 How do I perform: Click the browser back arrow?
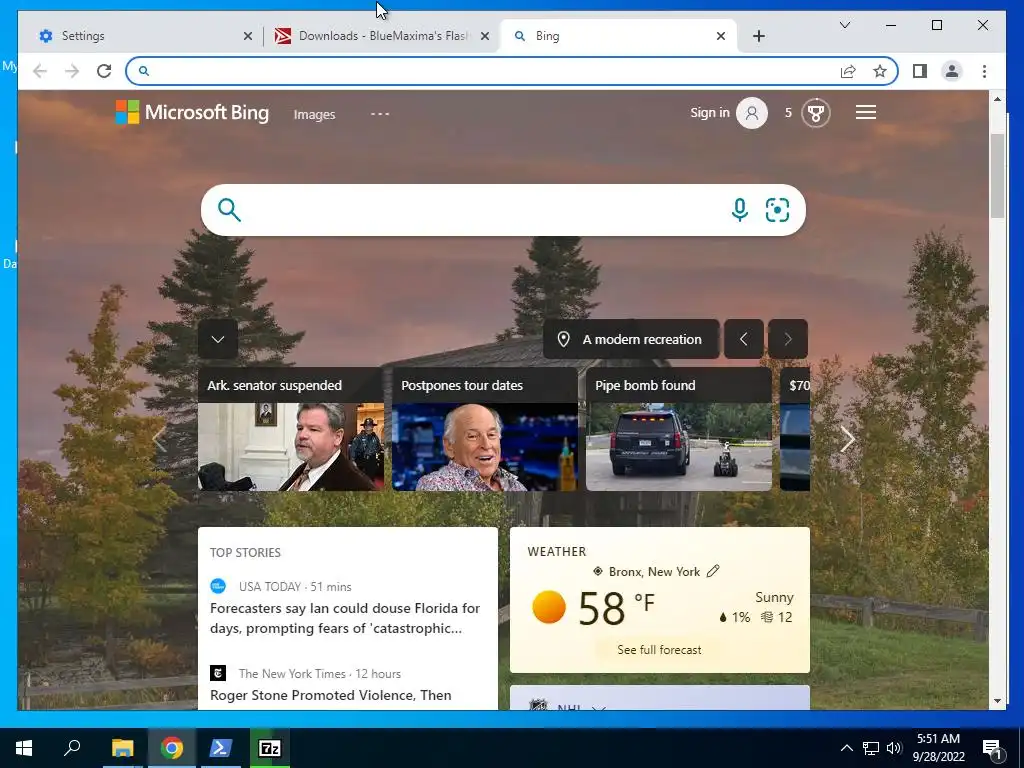coord(40,71)
